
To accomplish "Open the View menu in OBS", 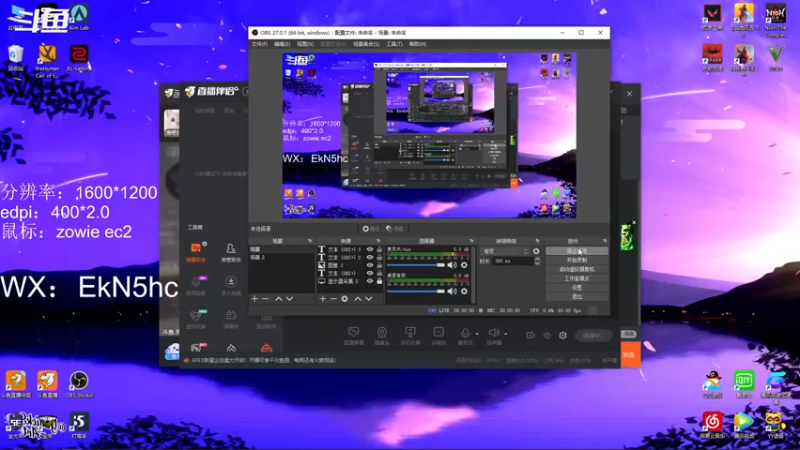I will tap(305, 44).
